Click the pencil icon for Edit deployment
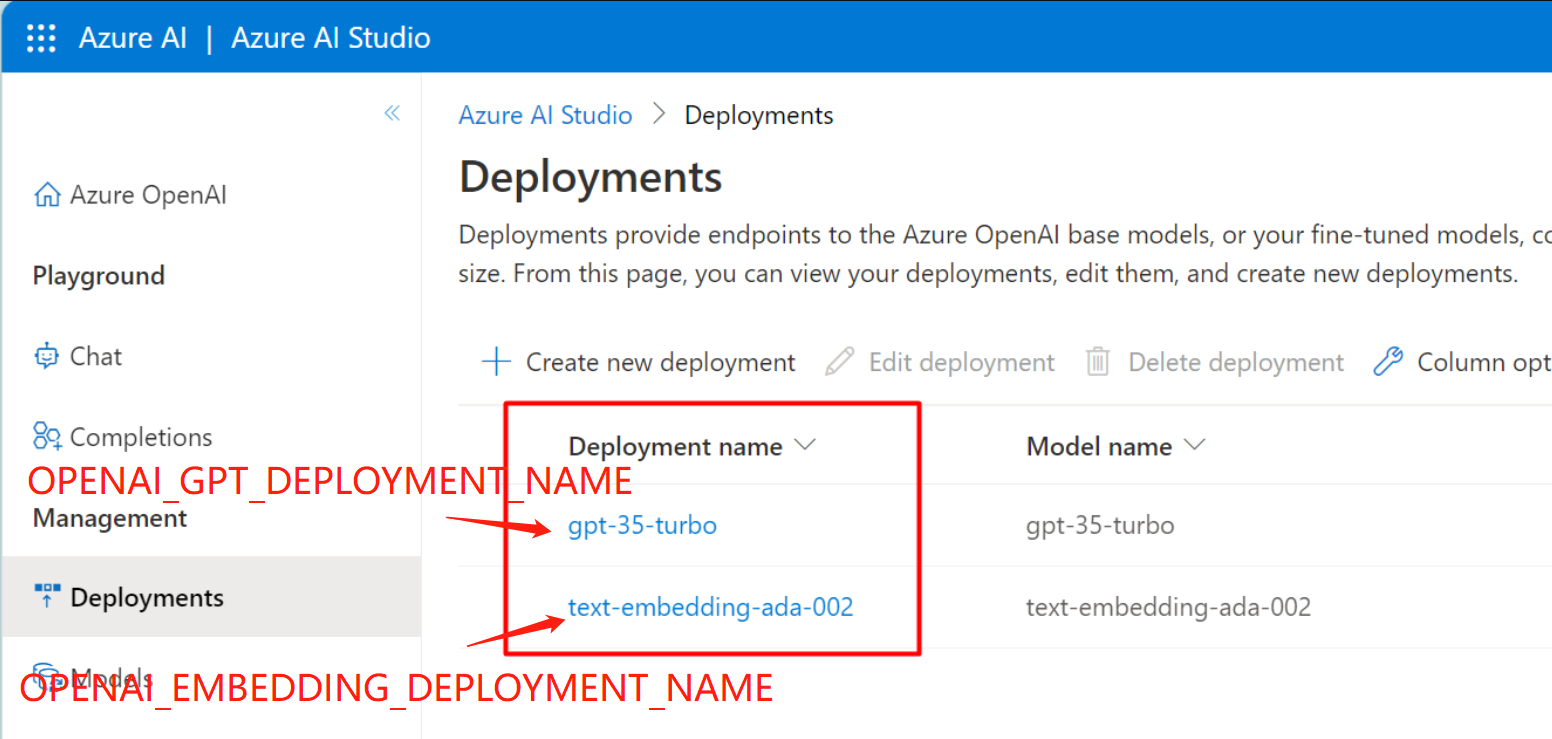Viewport: 1552px width, 739px height. [839, 362]
